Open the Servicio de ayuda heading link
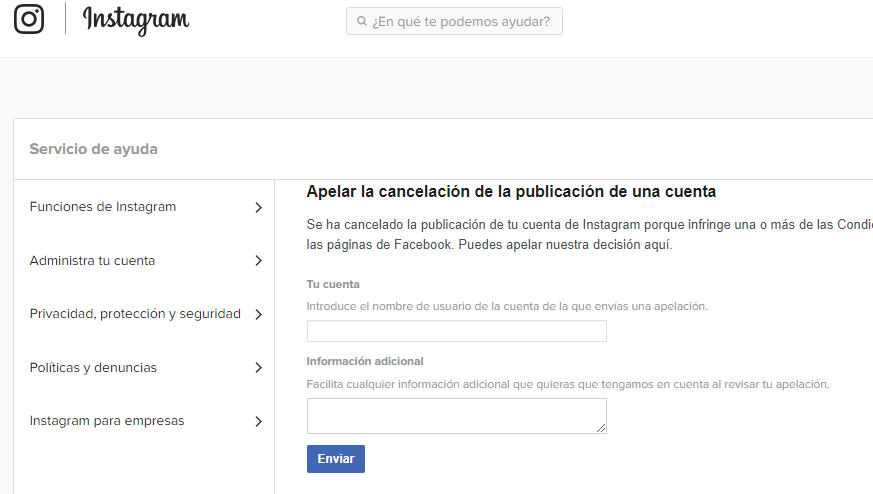Viewport: 873px width, 494px height. tap(94, 149)
